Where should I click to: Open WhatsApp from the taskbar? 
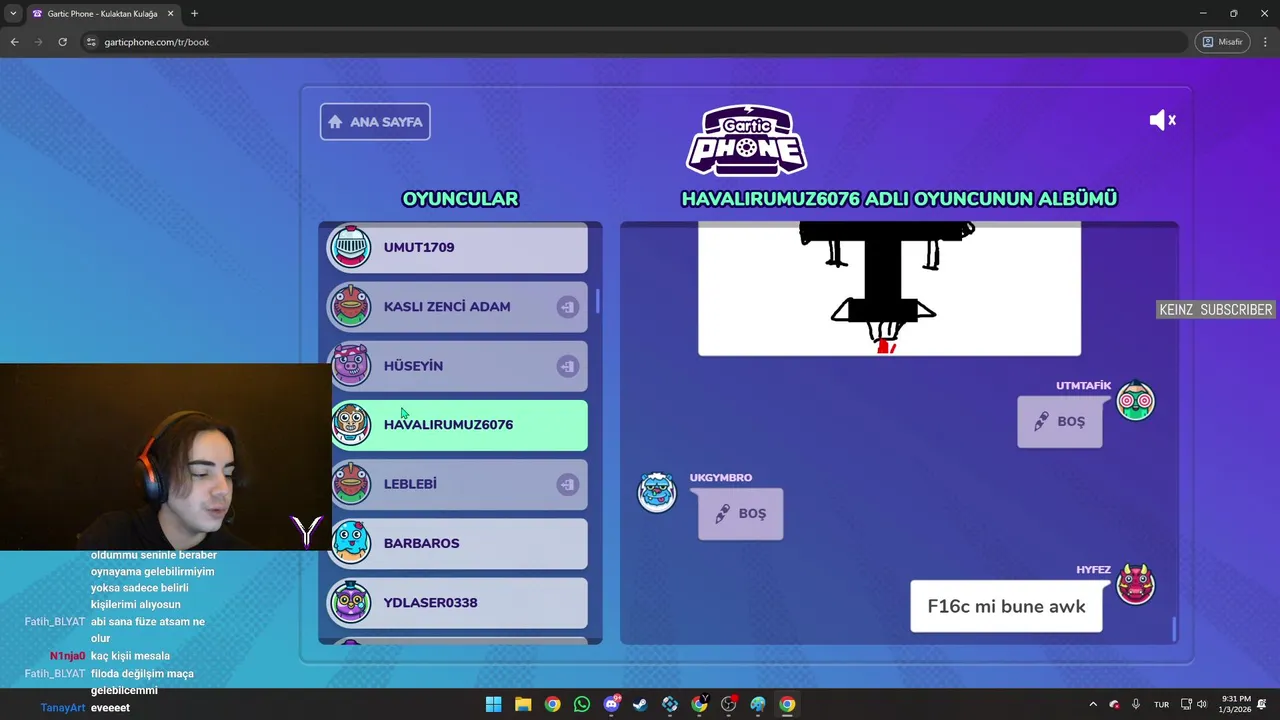pos(582,704)
